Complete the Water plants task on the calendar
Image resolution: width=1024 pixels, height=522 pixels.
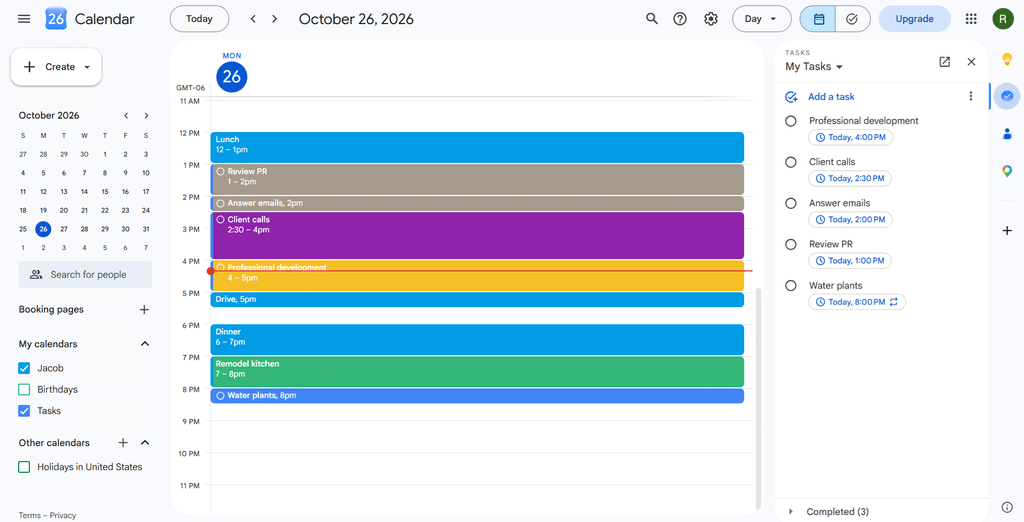pyautogui.click(x=220, y=396)
